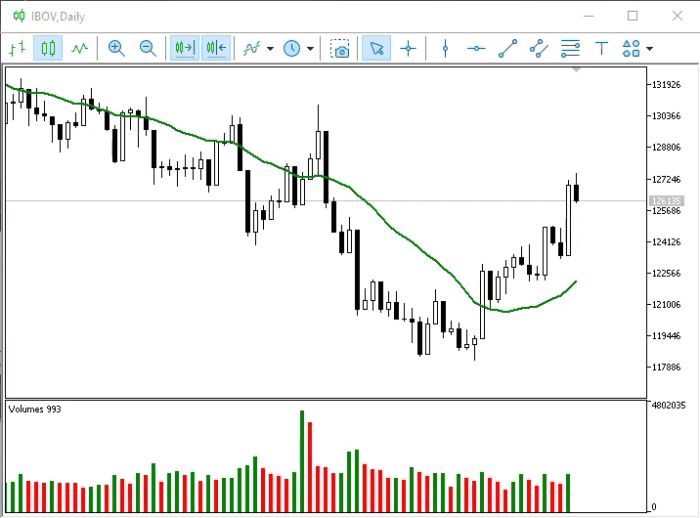Image resolution: width=700 pixels, height=518 pixels.
Task: Expand the timeframe dropdown arrow
Action: tap(310, 48)
